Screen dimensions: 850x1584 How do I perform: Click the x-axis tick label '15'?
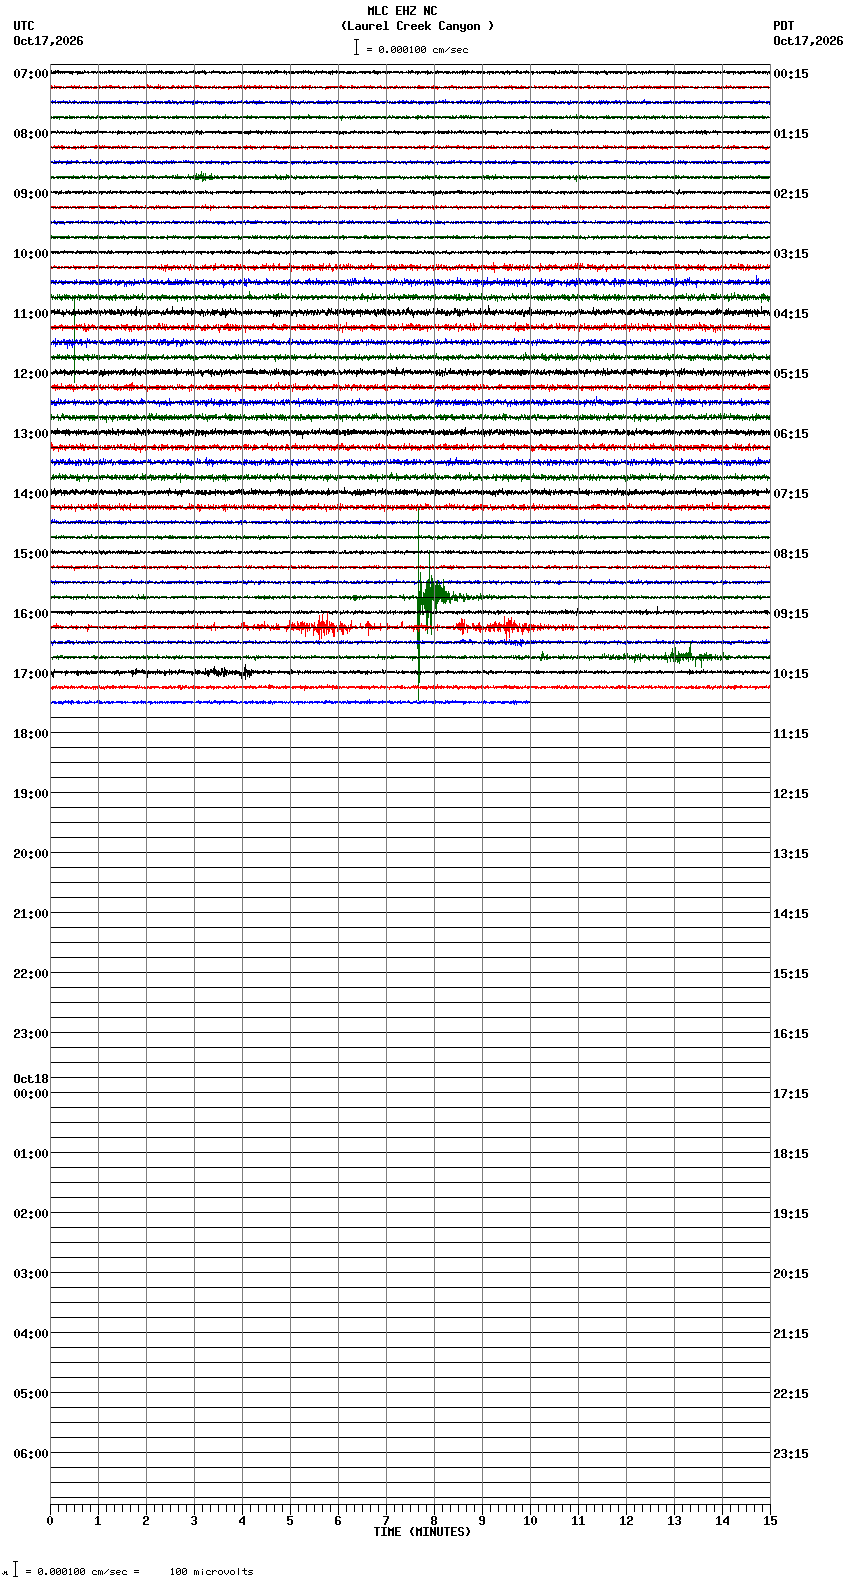[770, 1521]
